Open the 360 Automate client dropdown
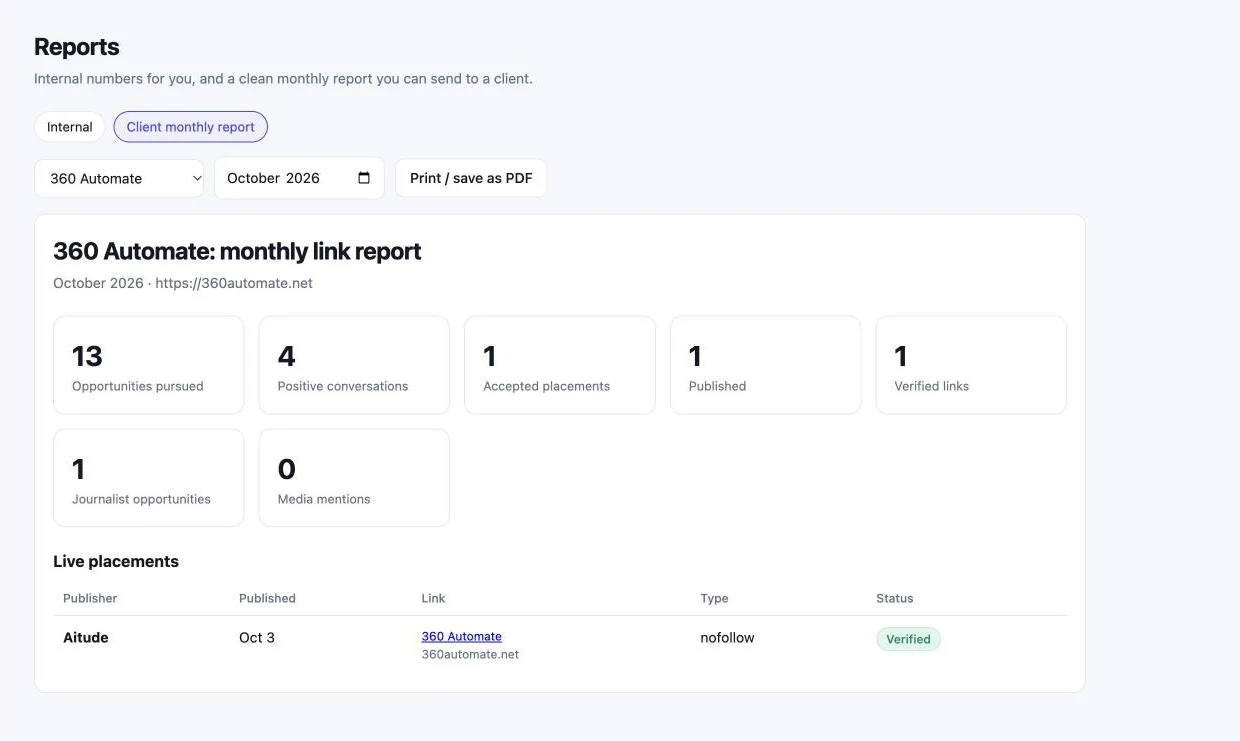Image resolution: width=1240 pixels, height=741 pixels. point(120,178)
